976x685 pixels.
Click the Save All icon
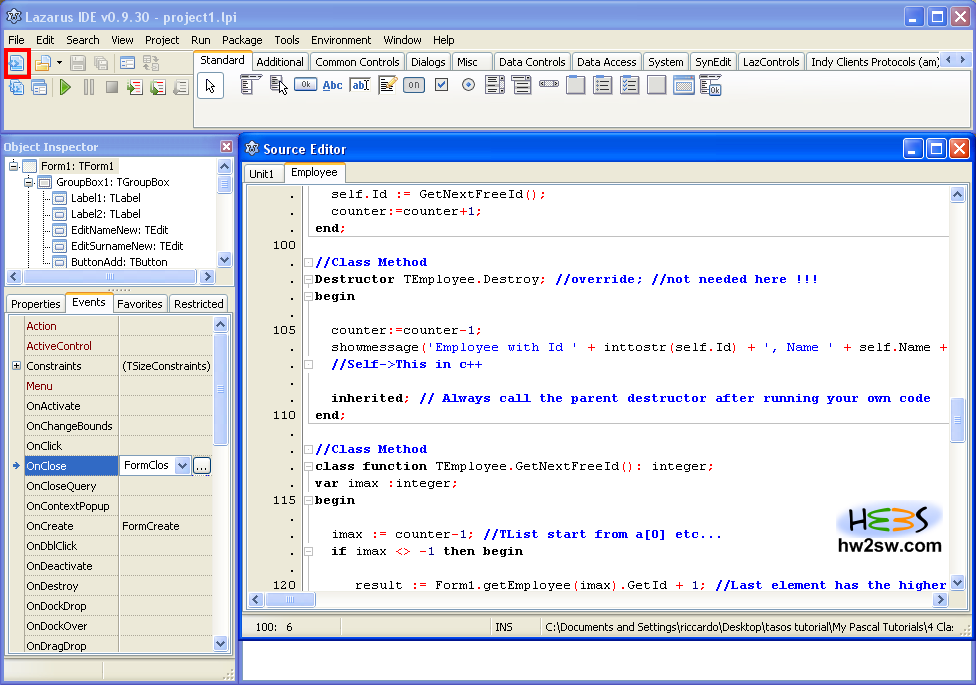pyautogui.click(x=101, y=63)
